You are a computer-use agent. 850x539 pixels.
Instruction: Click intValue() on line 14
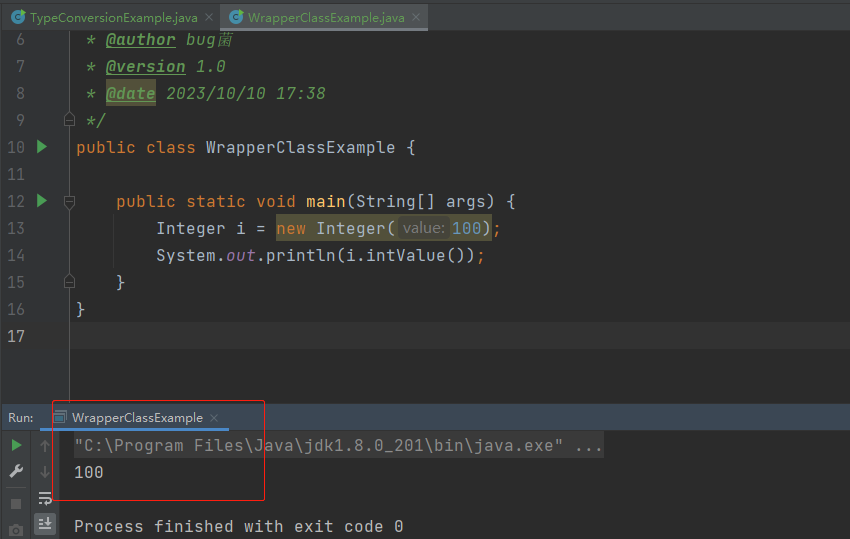415,255
